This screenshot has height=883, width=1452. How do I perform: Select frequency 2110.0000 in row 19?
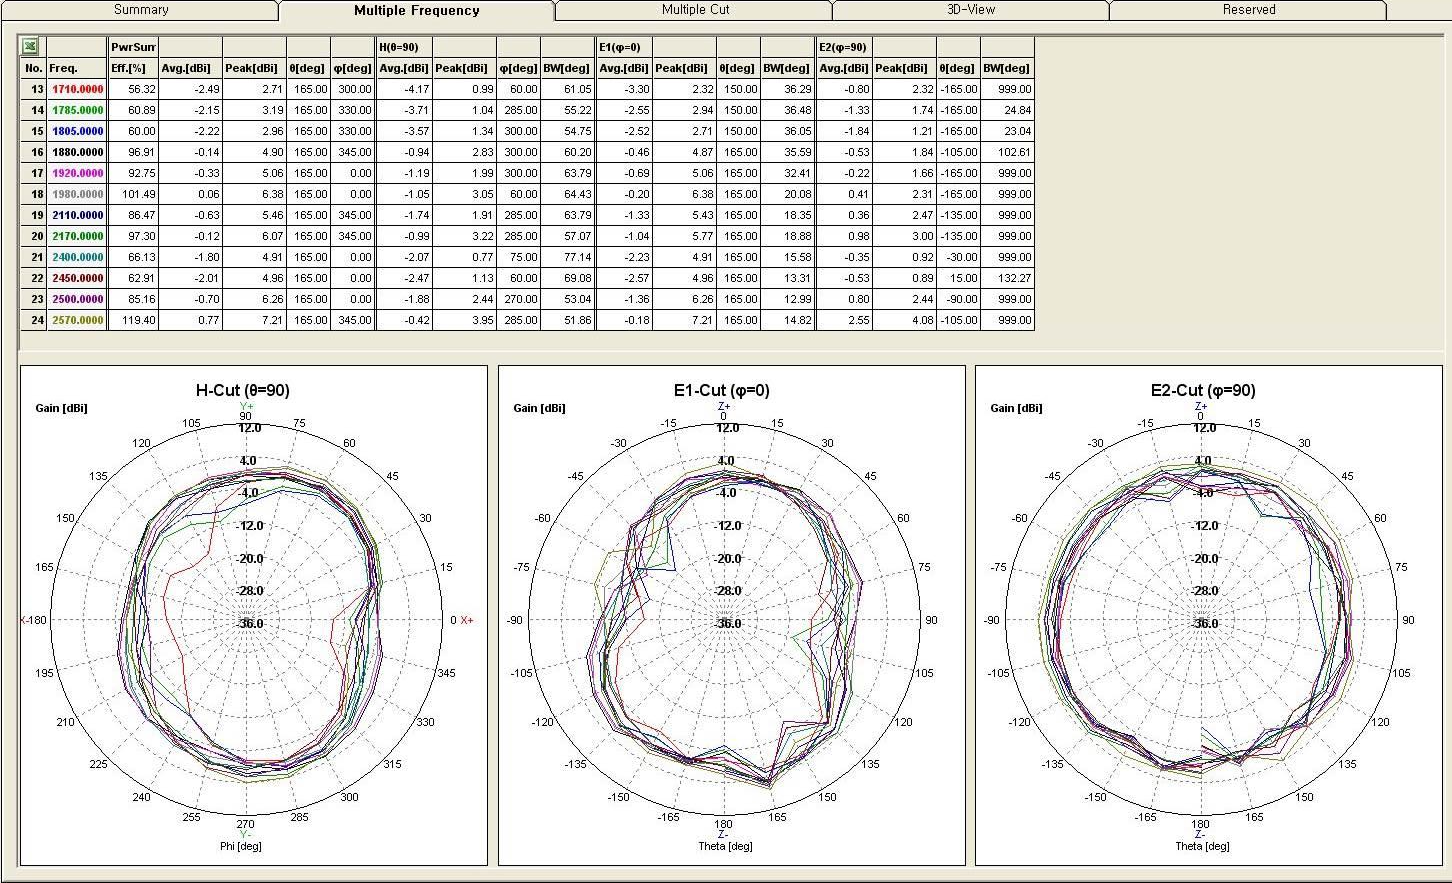point(77,215)
